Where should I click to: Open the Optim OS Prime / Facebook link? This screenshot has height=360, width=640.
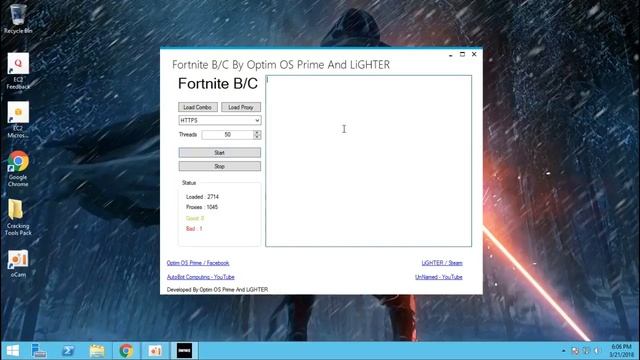click(198, 263)
